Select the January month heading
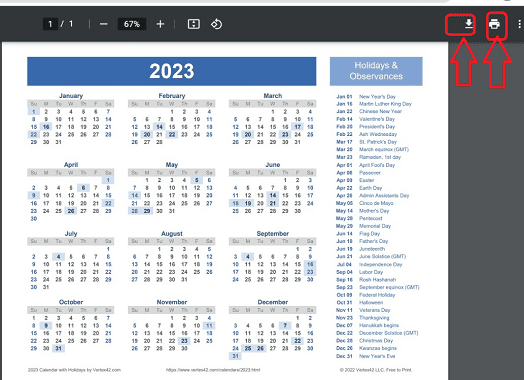The height and width of the screenshot is (380, 524). pyautogui.click(x=71, y=96)
